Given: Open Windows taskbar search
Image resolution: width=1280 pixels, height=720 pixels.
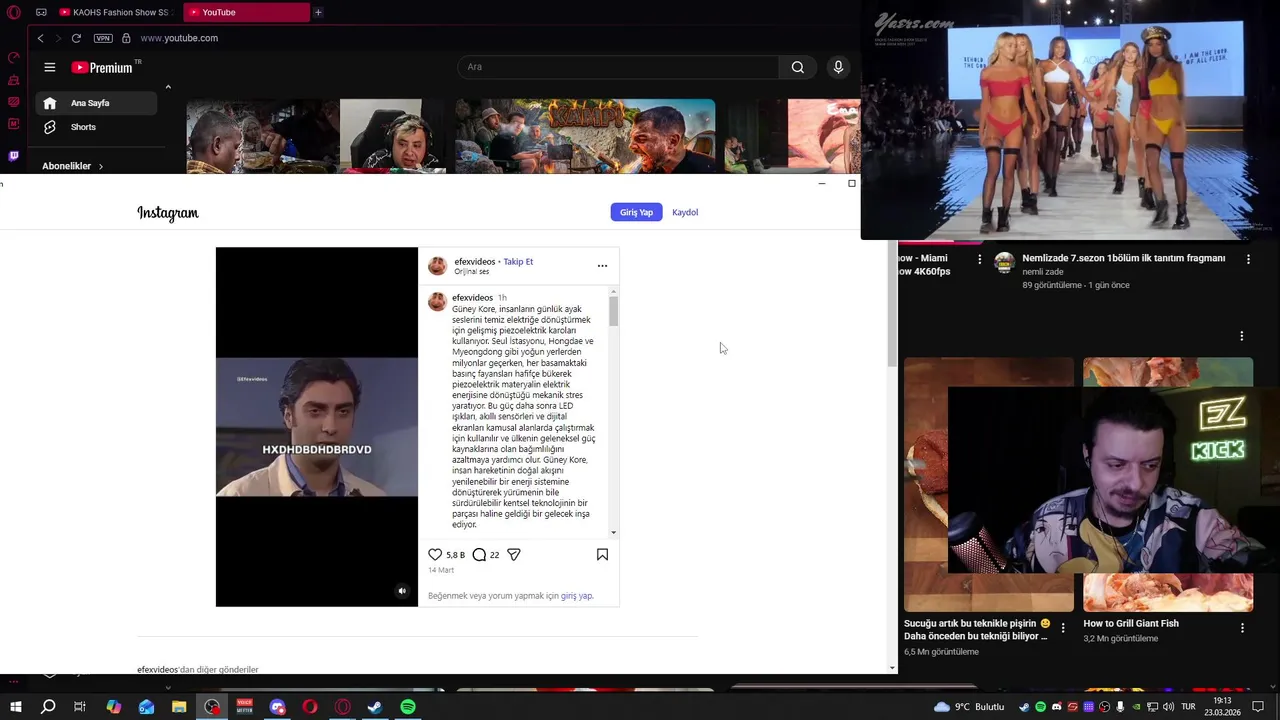Looking at the screenshot, I should 48,707.
